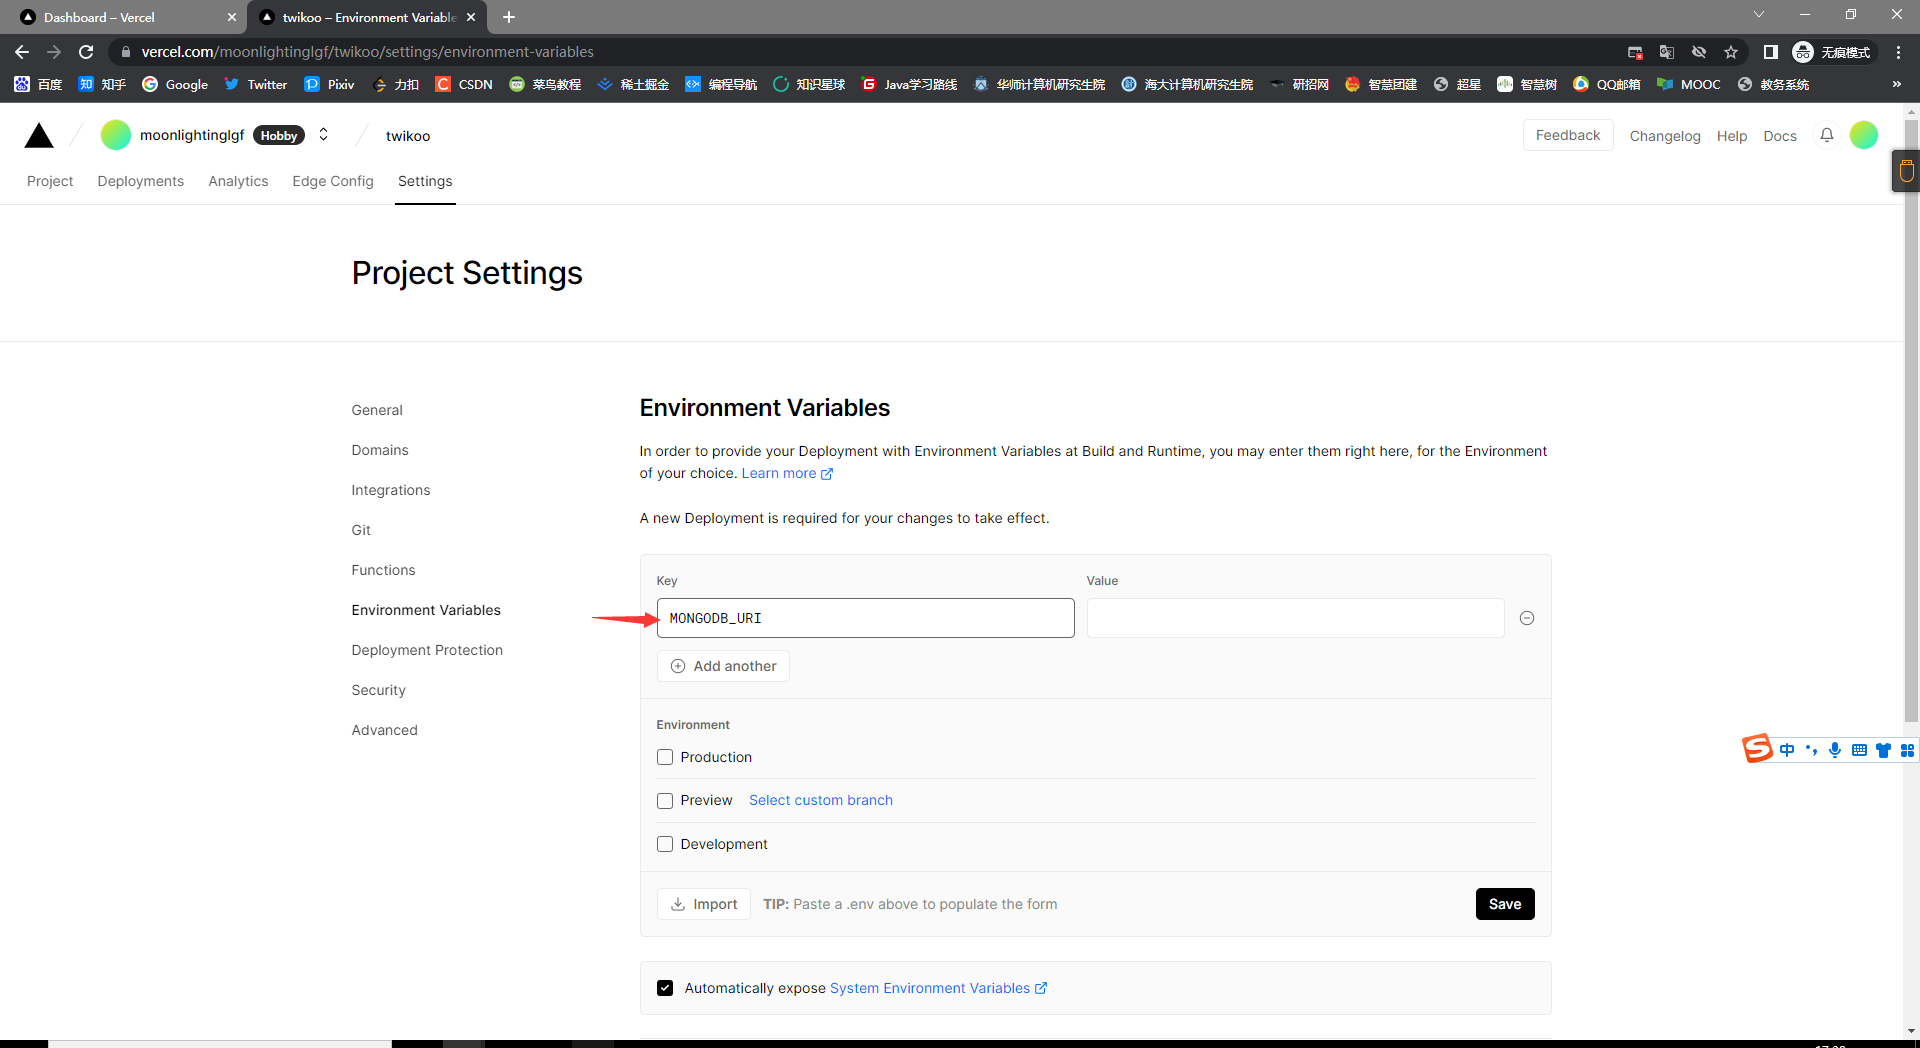Viewport: 1920px width, 1048px height.
Task: Bookmark this page with star icon
Action: click(1731, 52)
